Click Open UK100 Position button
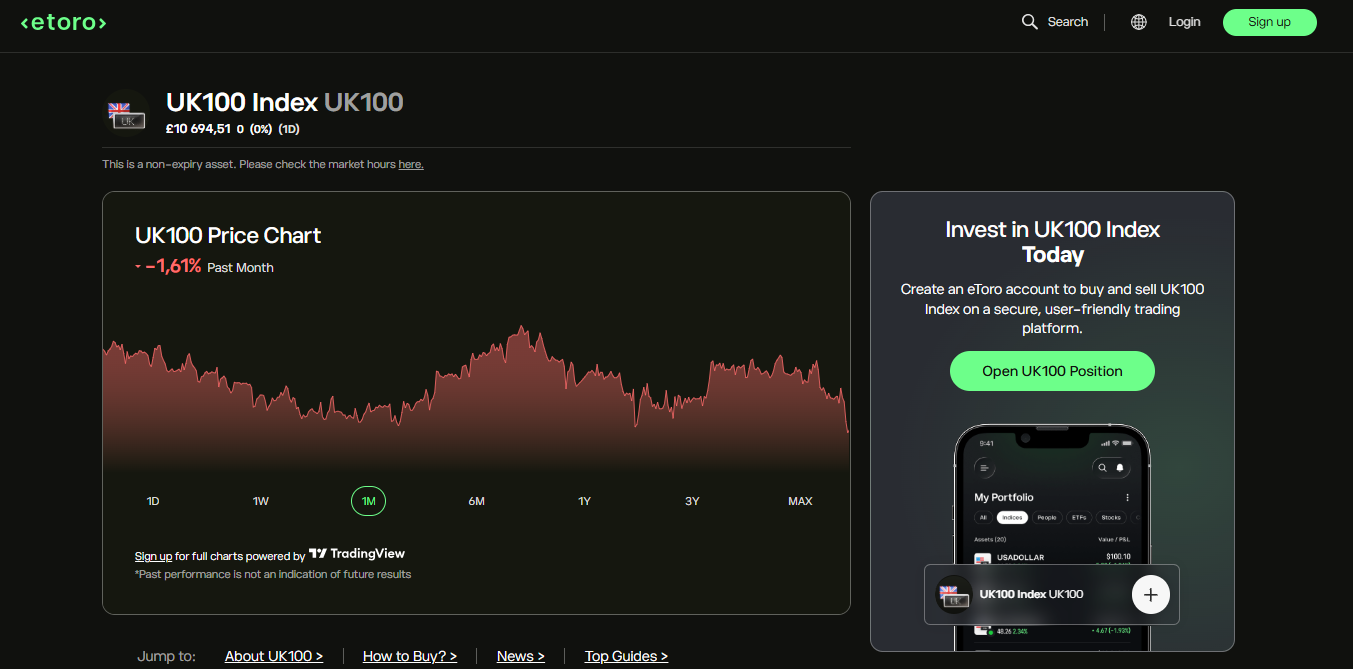 [1052, 371]
